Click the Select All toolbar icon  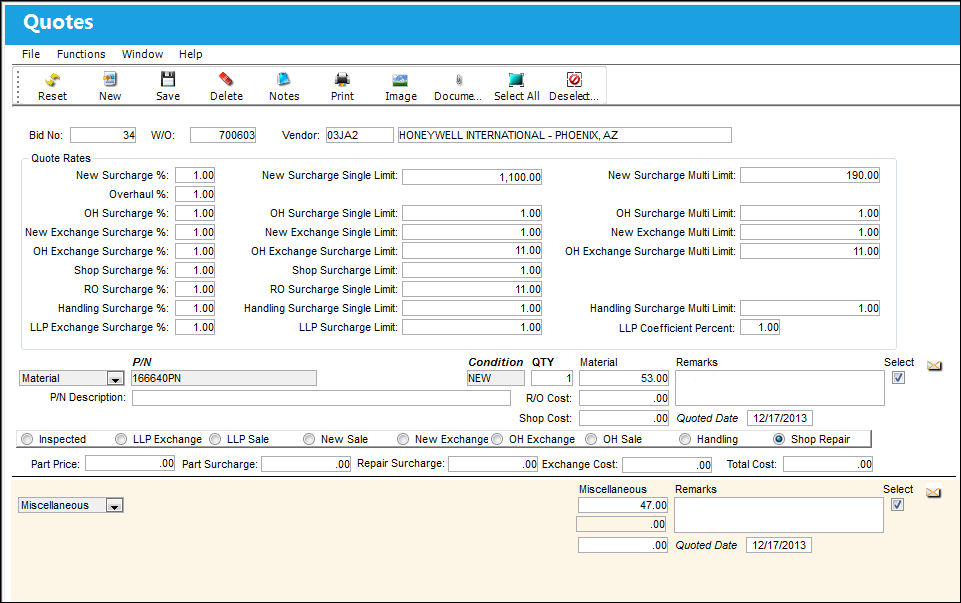(516, 80)
